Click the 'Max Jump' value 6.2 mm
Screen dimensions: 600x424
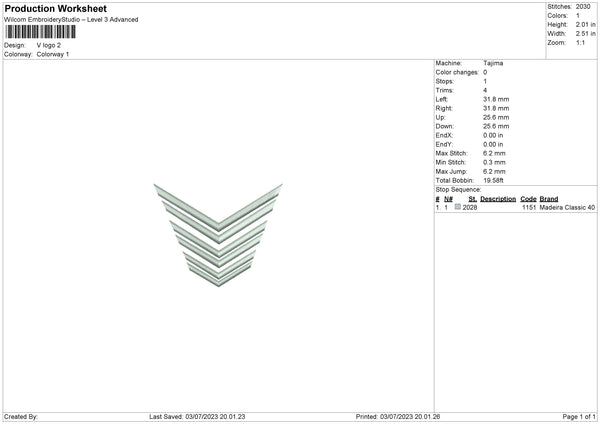click(x=494, y=171)
